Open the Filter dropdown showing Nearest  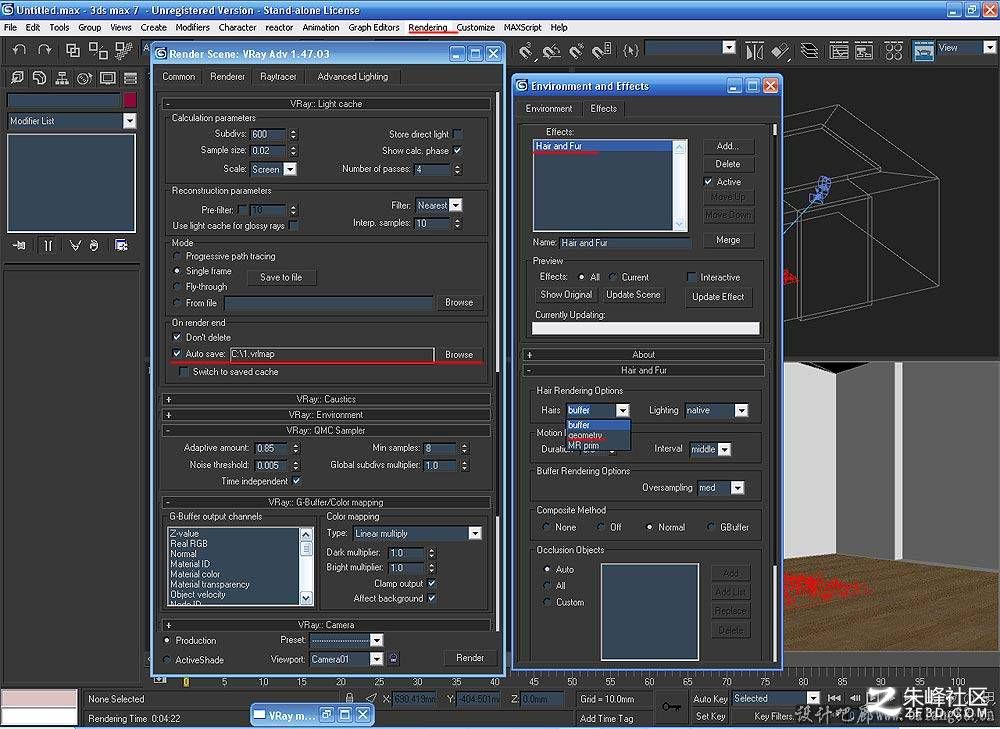455,205
